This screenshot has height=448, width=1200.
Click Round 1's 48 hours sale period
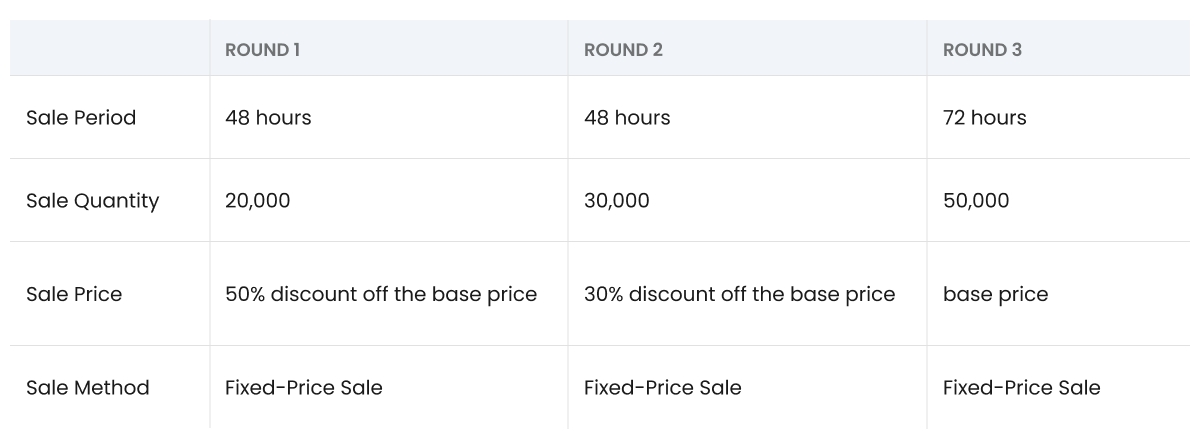tap(268, 118)
